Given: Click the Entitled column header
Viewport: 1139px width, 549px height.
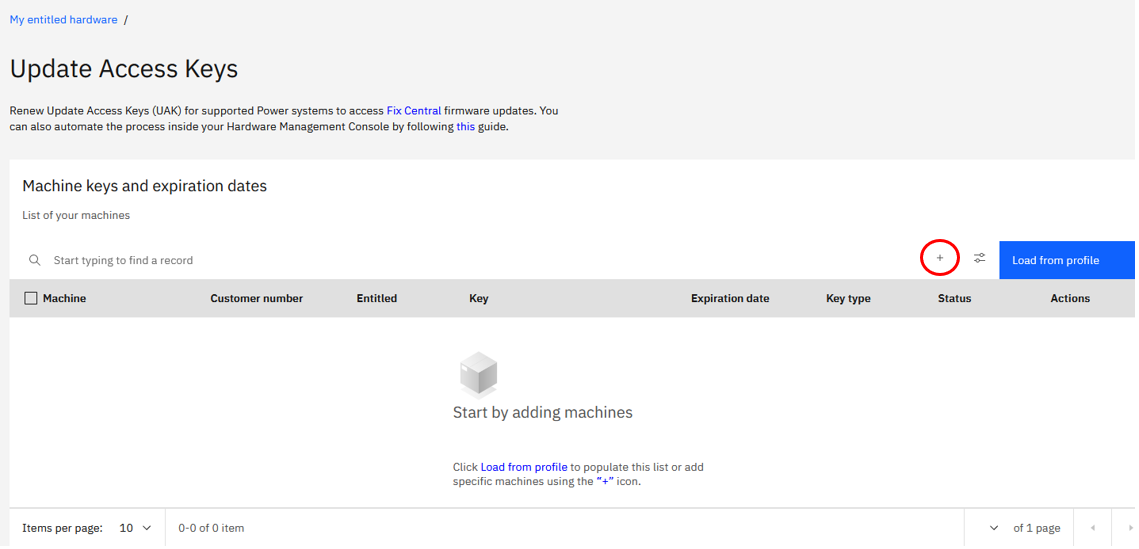Looking at the screenshot, I should [x=376, y=298].
